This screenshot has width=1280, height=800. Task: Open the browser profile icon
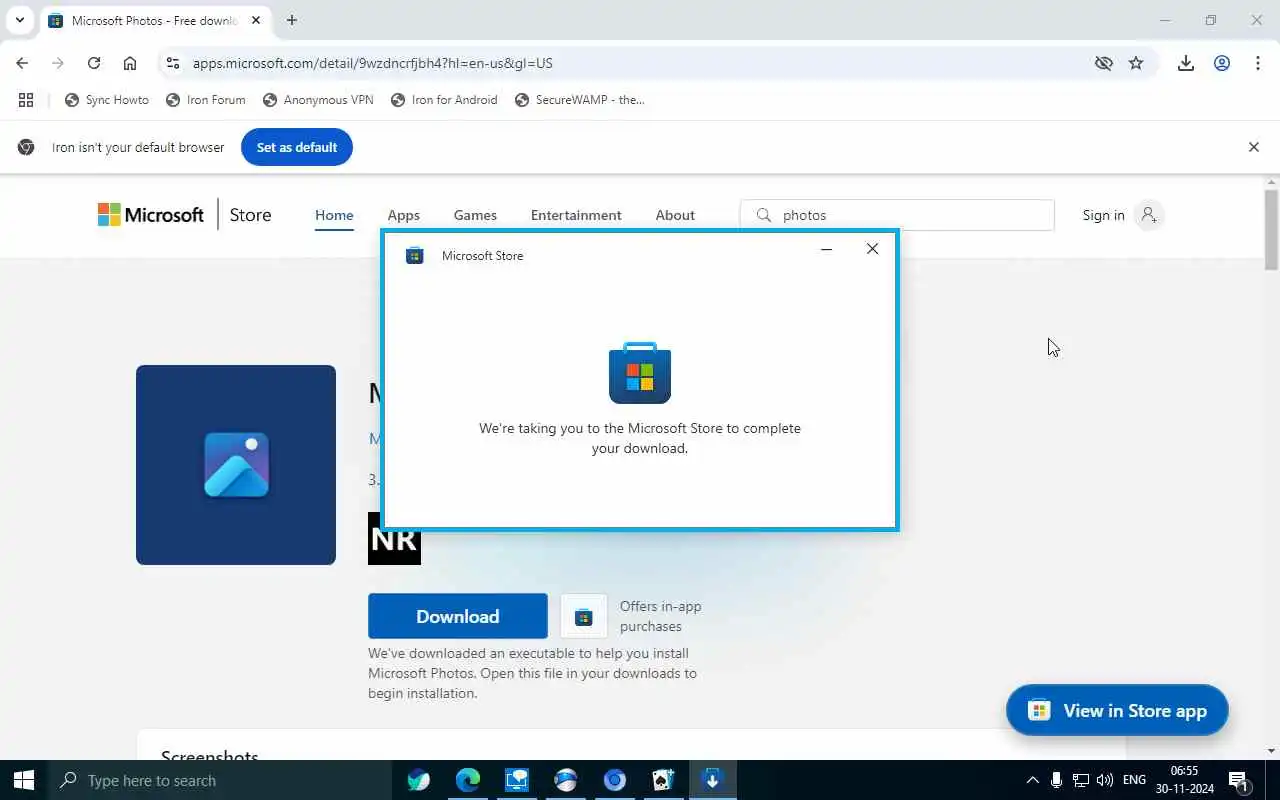[1222, 63]
